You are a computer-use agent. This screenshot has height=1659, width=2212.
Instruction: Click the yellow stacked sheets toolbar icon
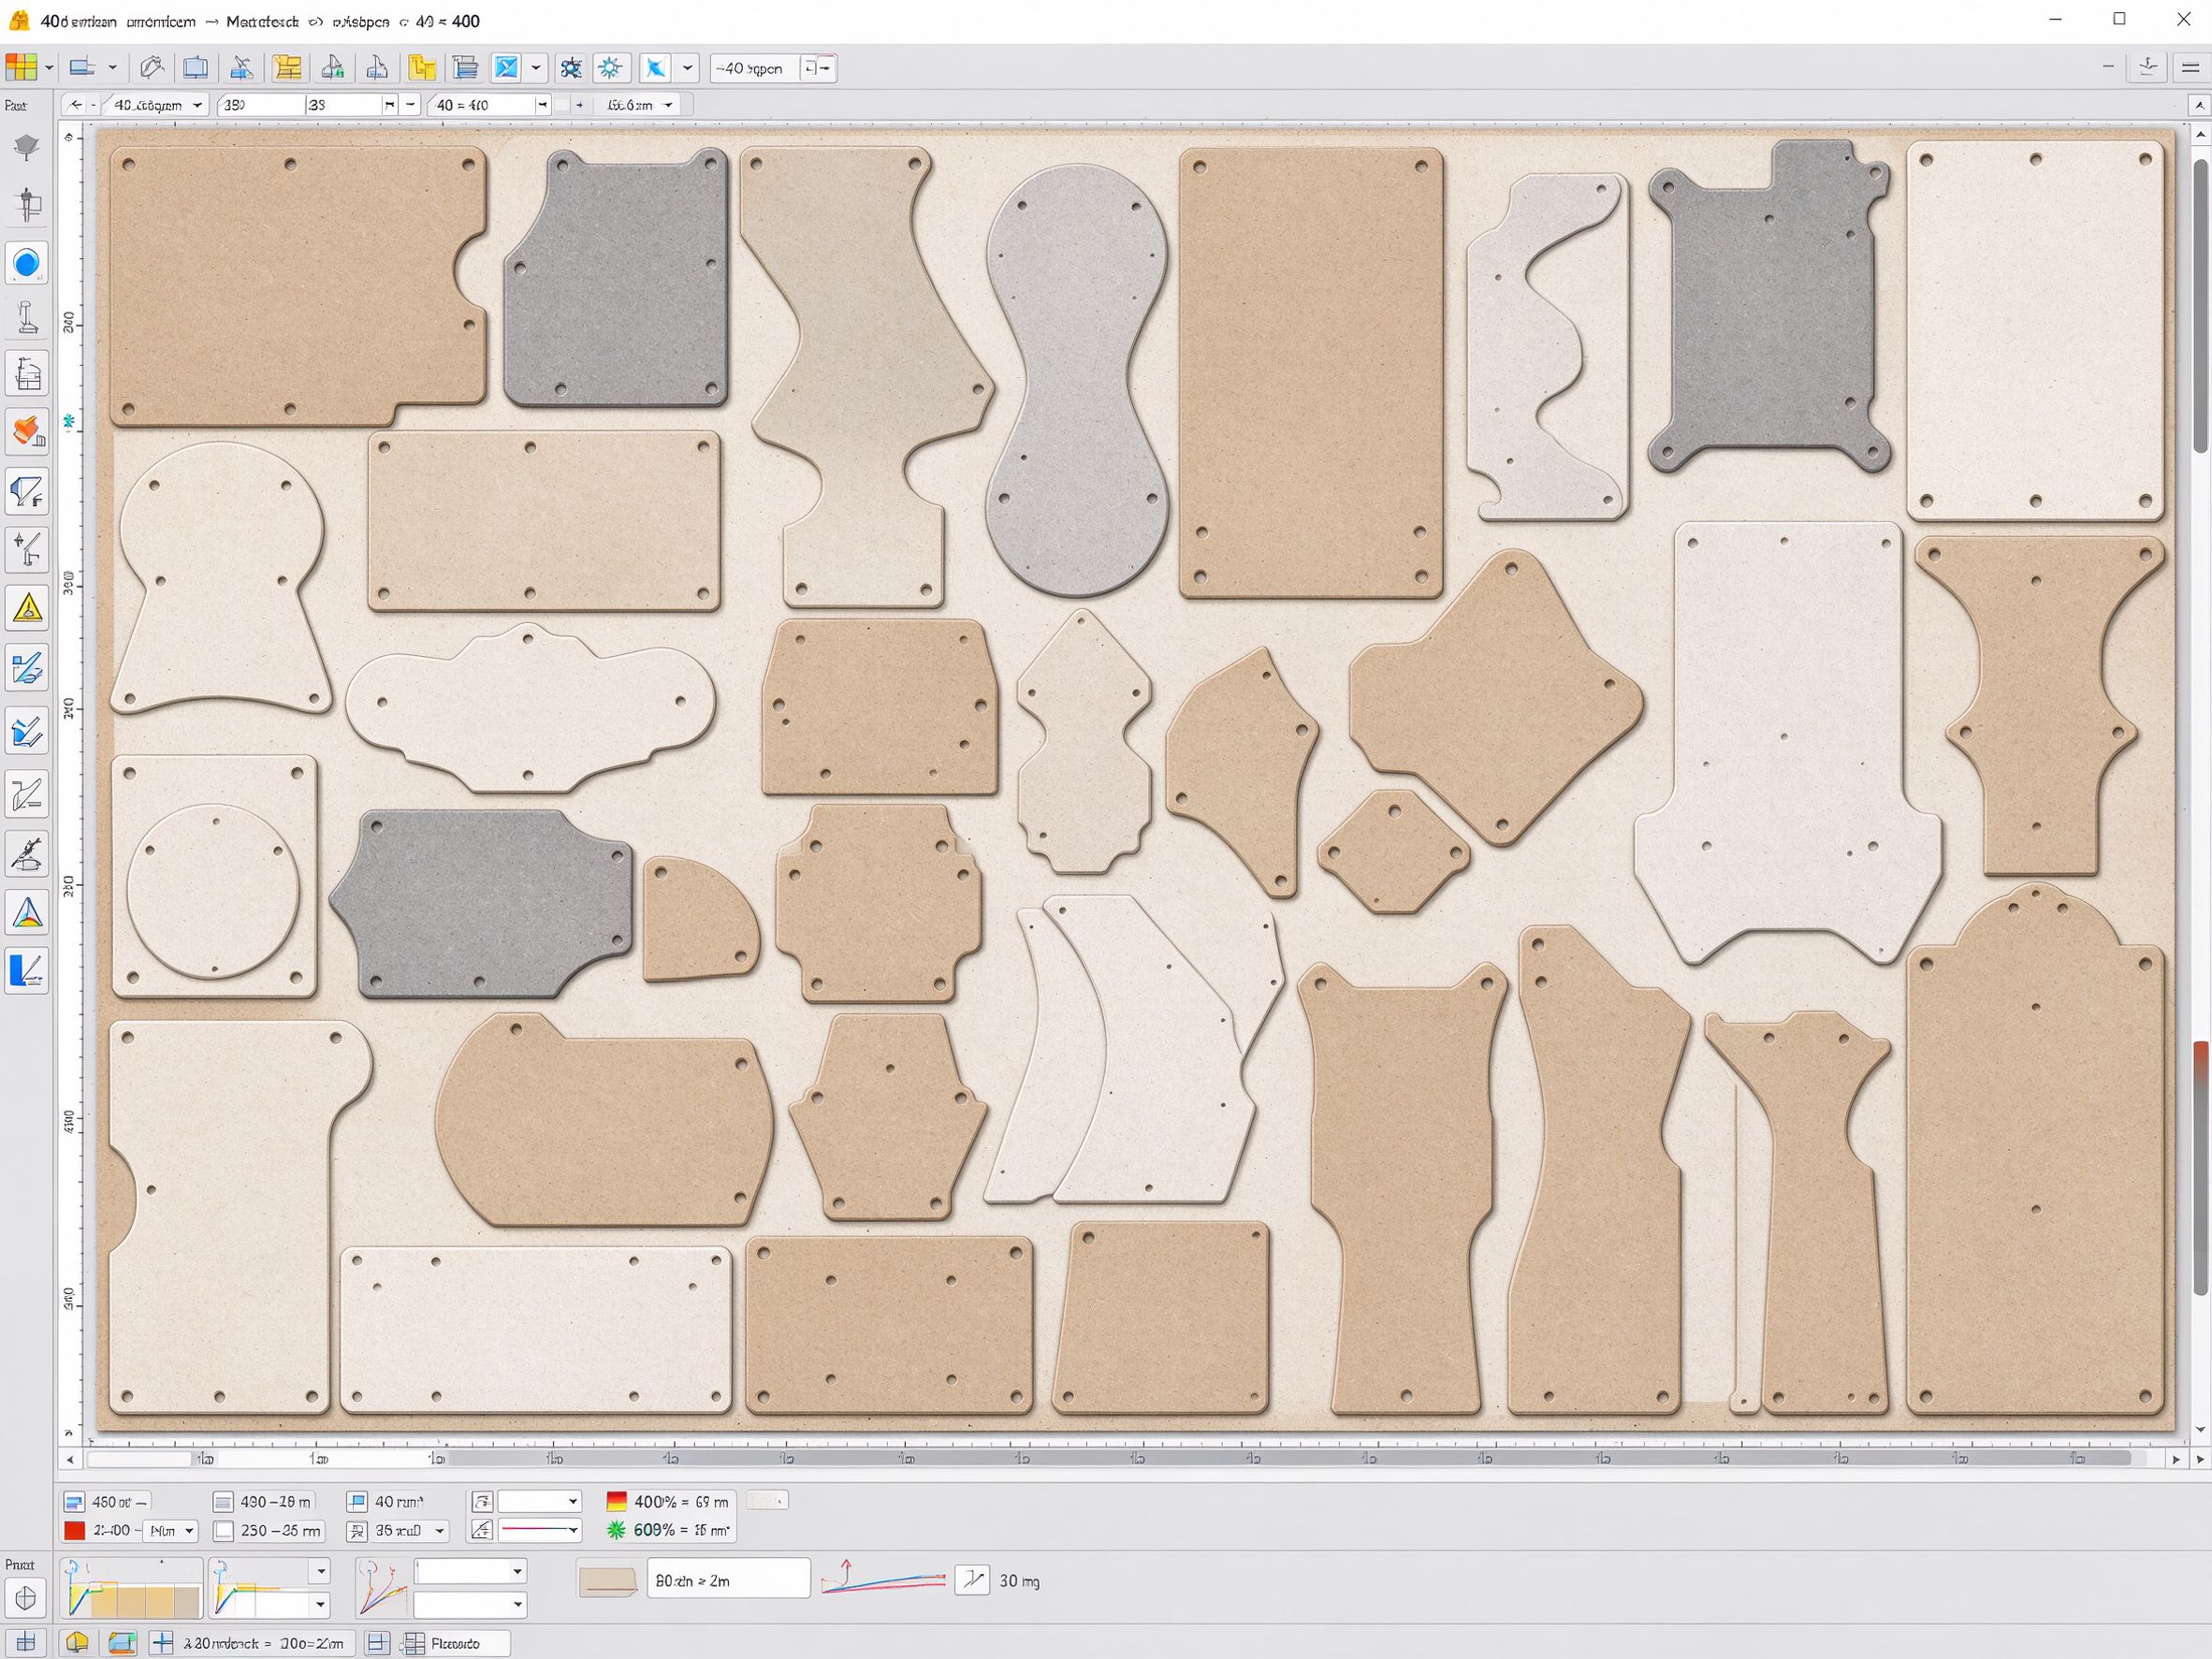pos(422,68)
